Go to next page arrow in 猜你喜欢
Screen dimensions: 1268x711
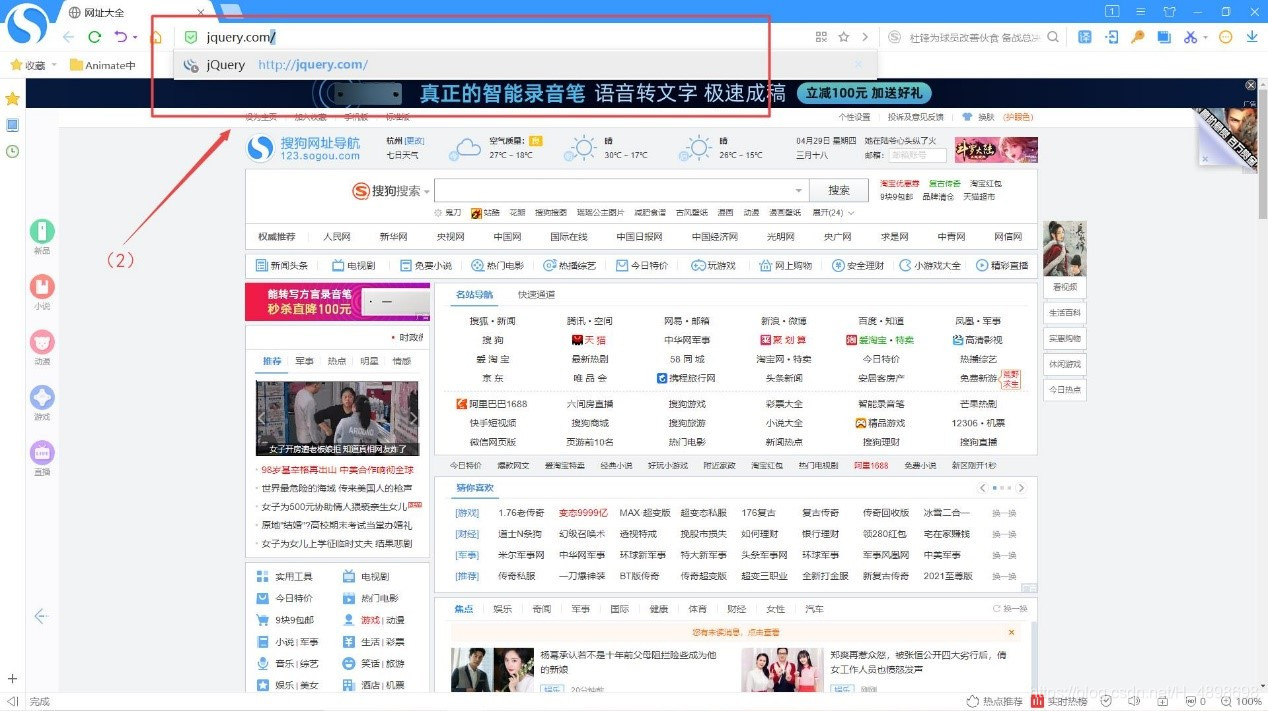click(1021, 488)
